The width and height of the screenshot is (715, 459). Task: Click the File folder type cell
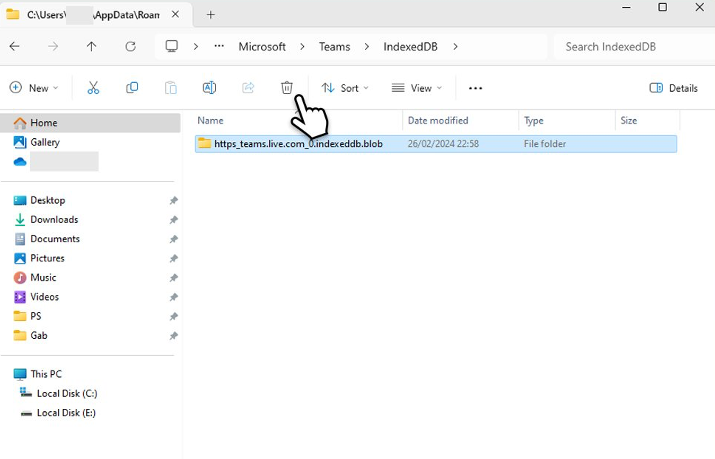[x=544, y=144]
